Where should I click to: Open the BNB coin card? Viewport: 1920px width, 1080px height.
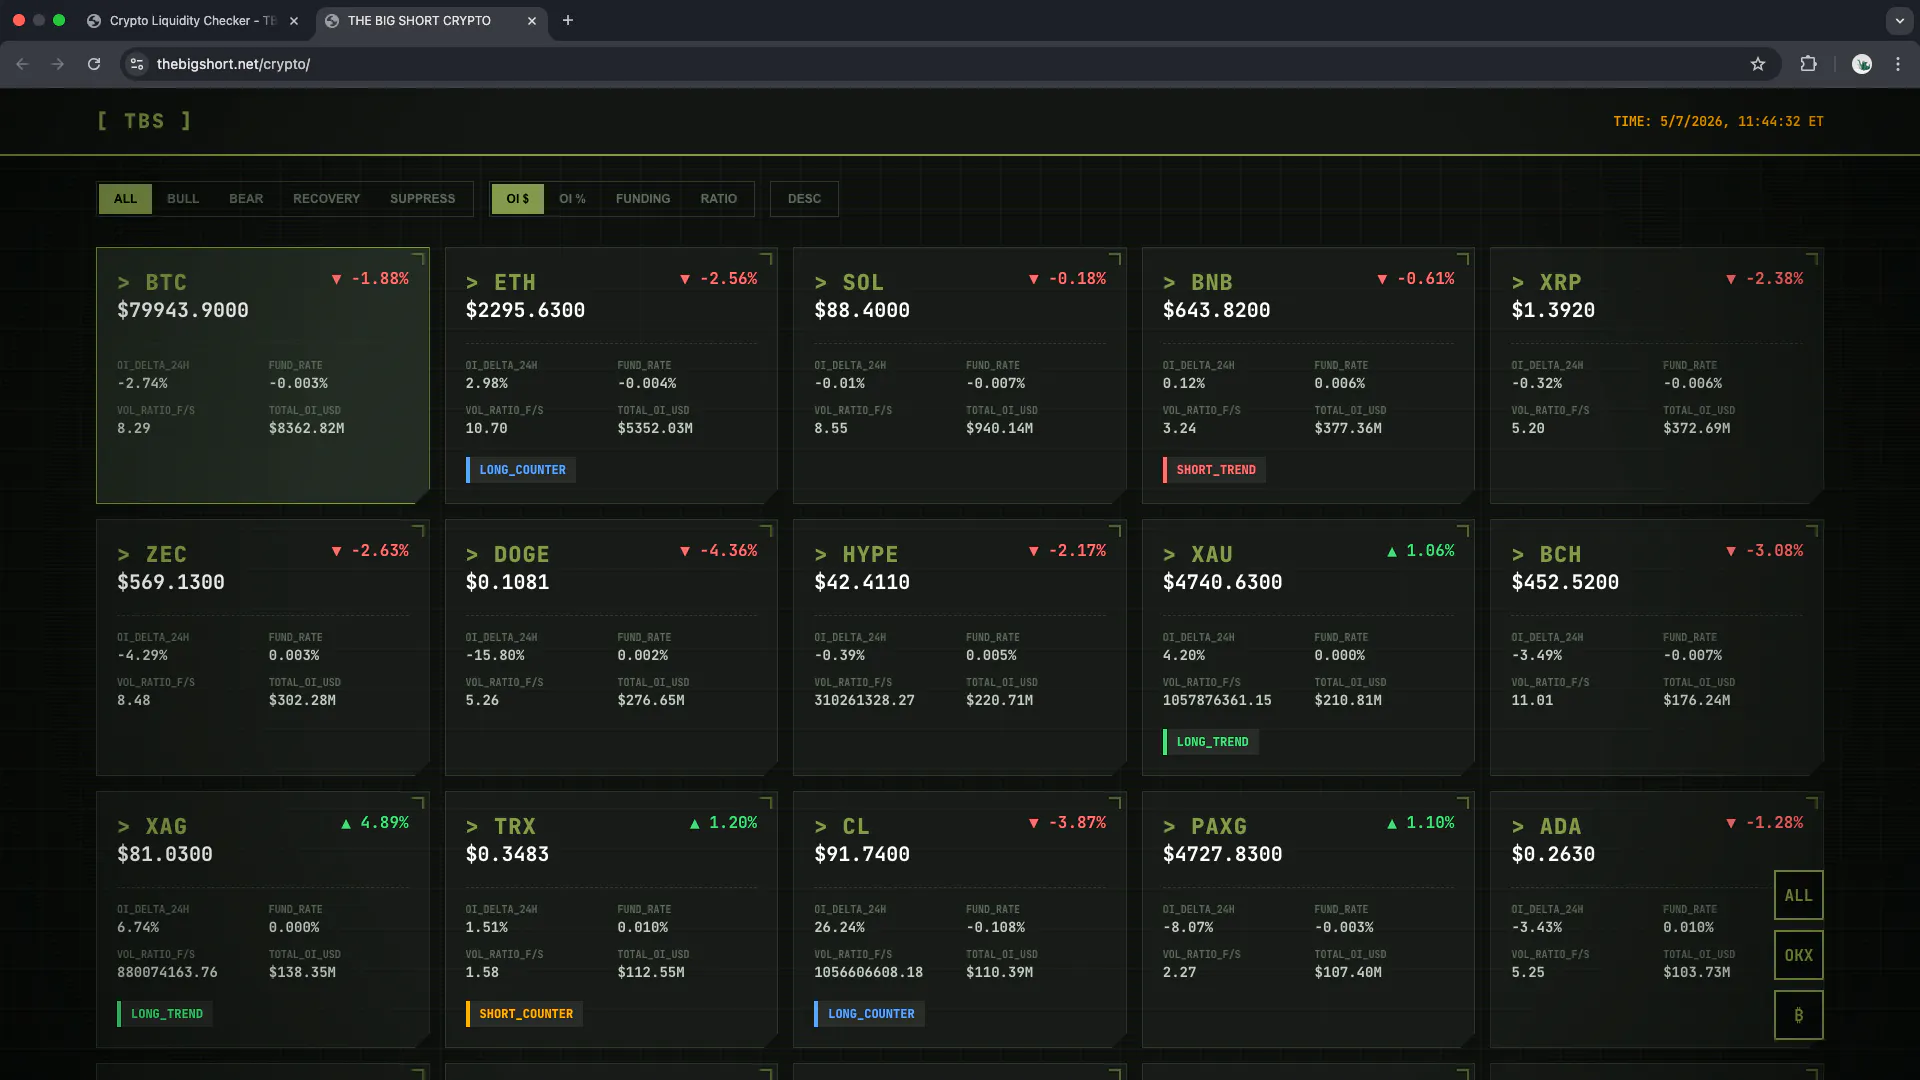click(1308, 375)
